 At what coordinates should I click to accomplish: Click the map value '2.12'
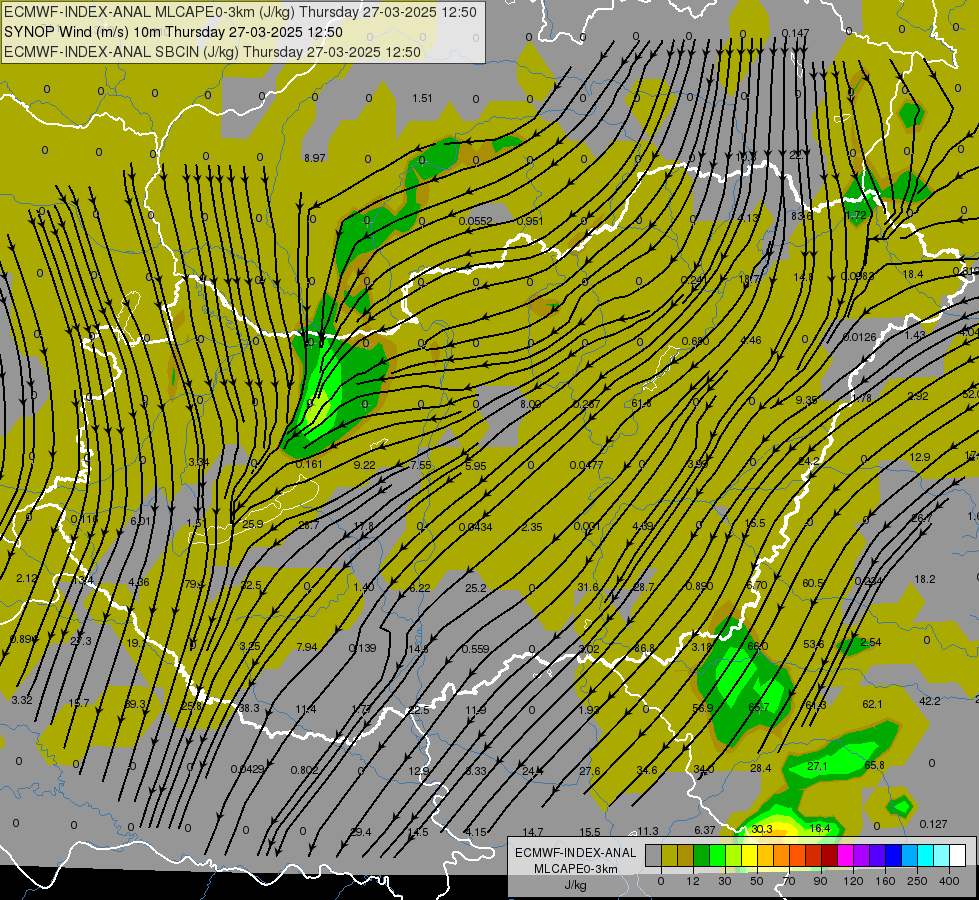pyautogui.click(x=26, y=578)
